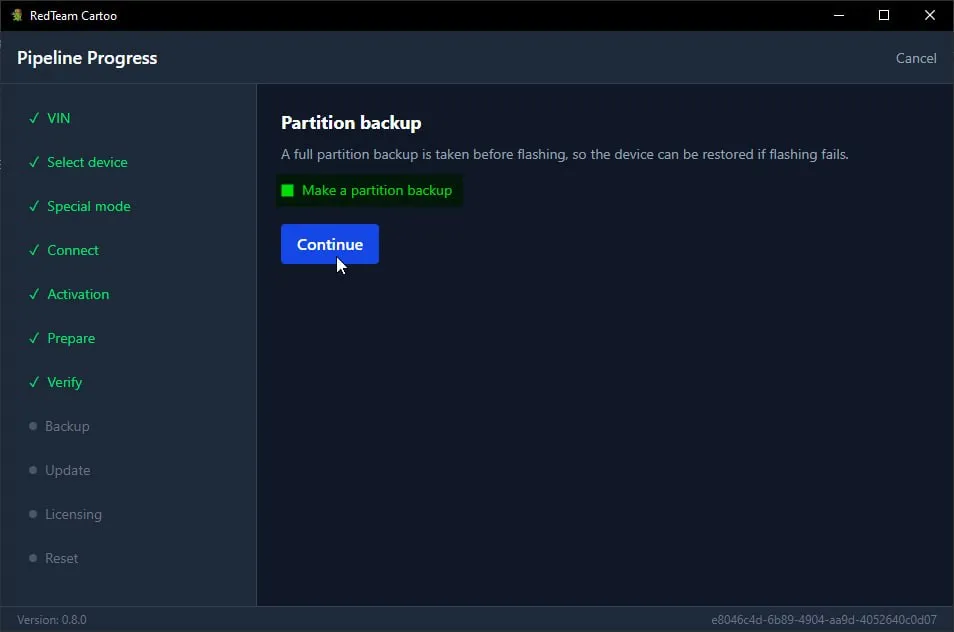Click the full partition backup description text
954x632 pixels.
tap(565, 155)
